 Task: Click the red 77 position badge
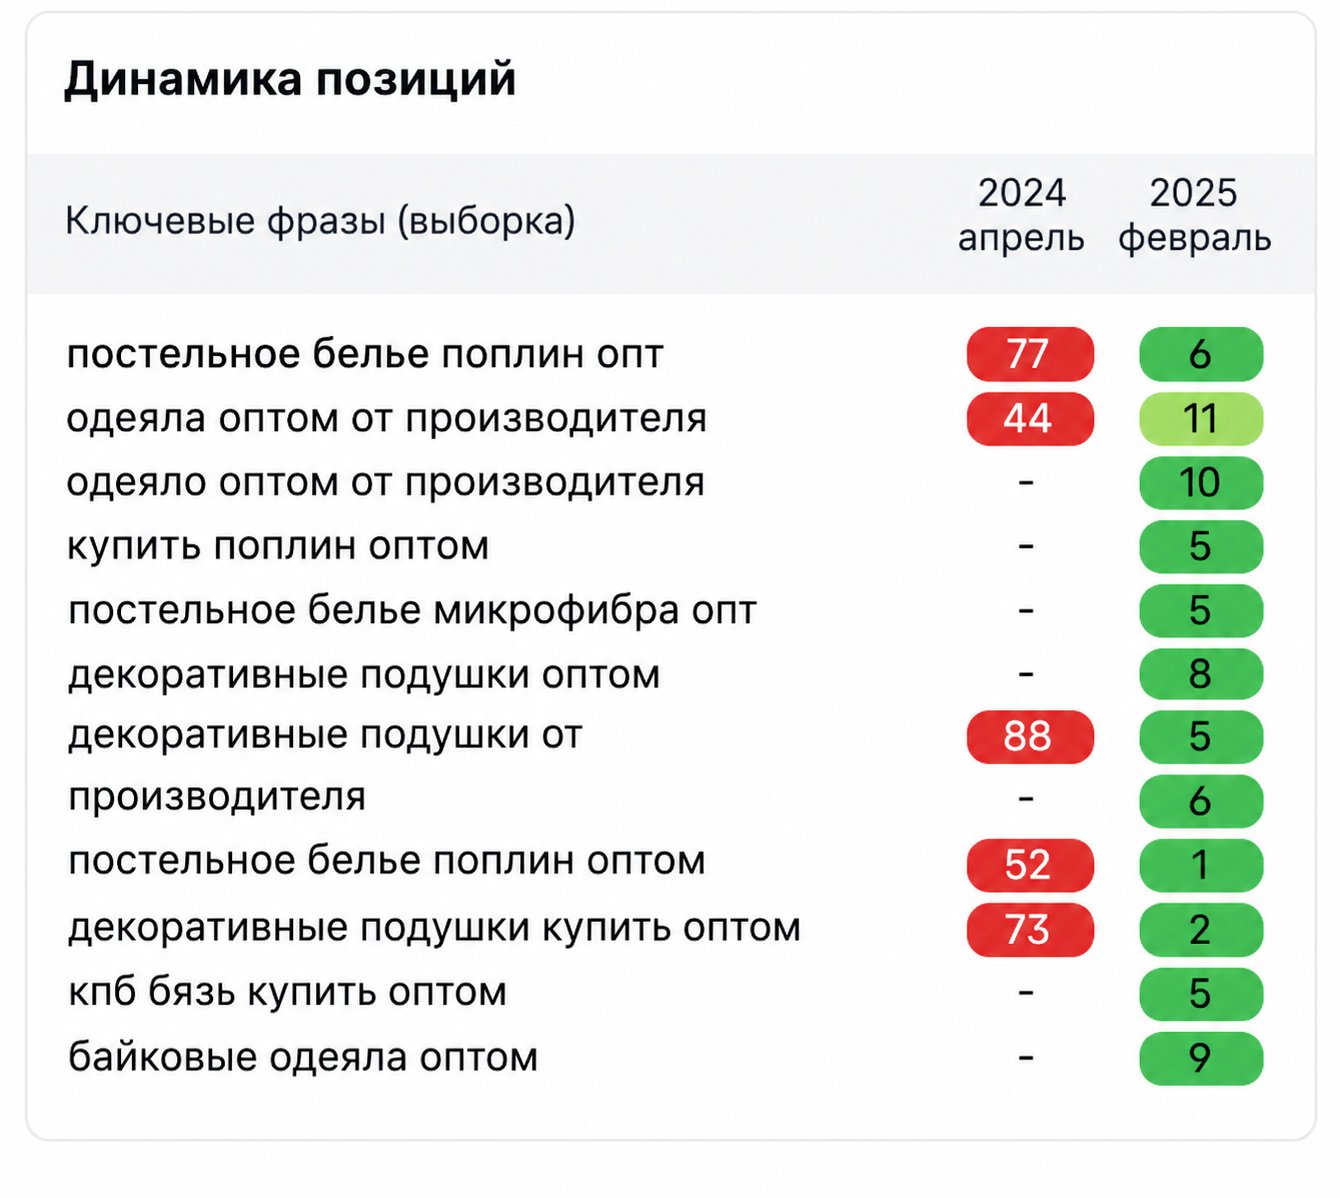click(1029, 354)
